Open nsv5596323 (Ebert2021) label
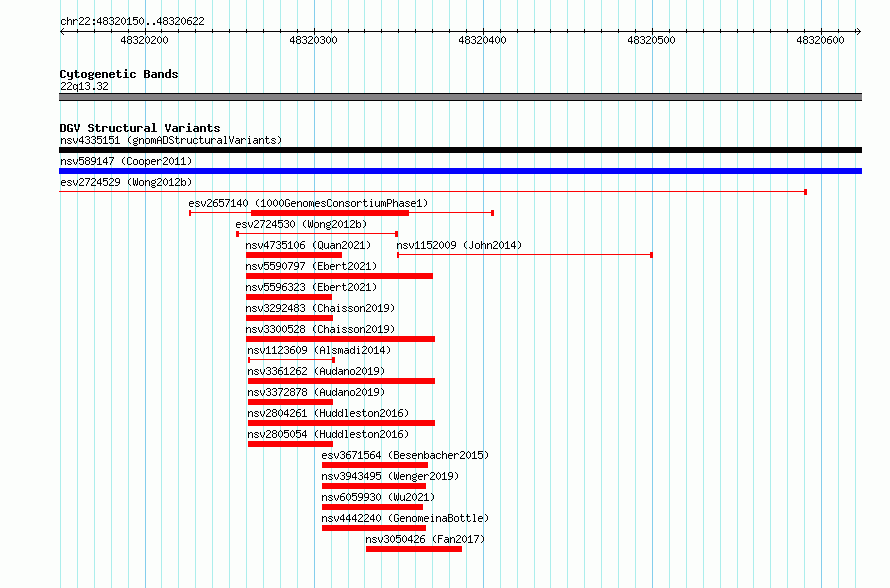The image size is (890, 588). pyautogui.click(x=311, y=287)
